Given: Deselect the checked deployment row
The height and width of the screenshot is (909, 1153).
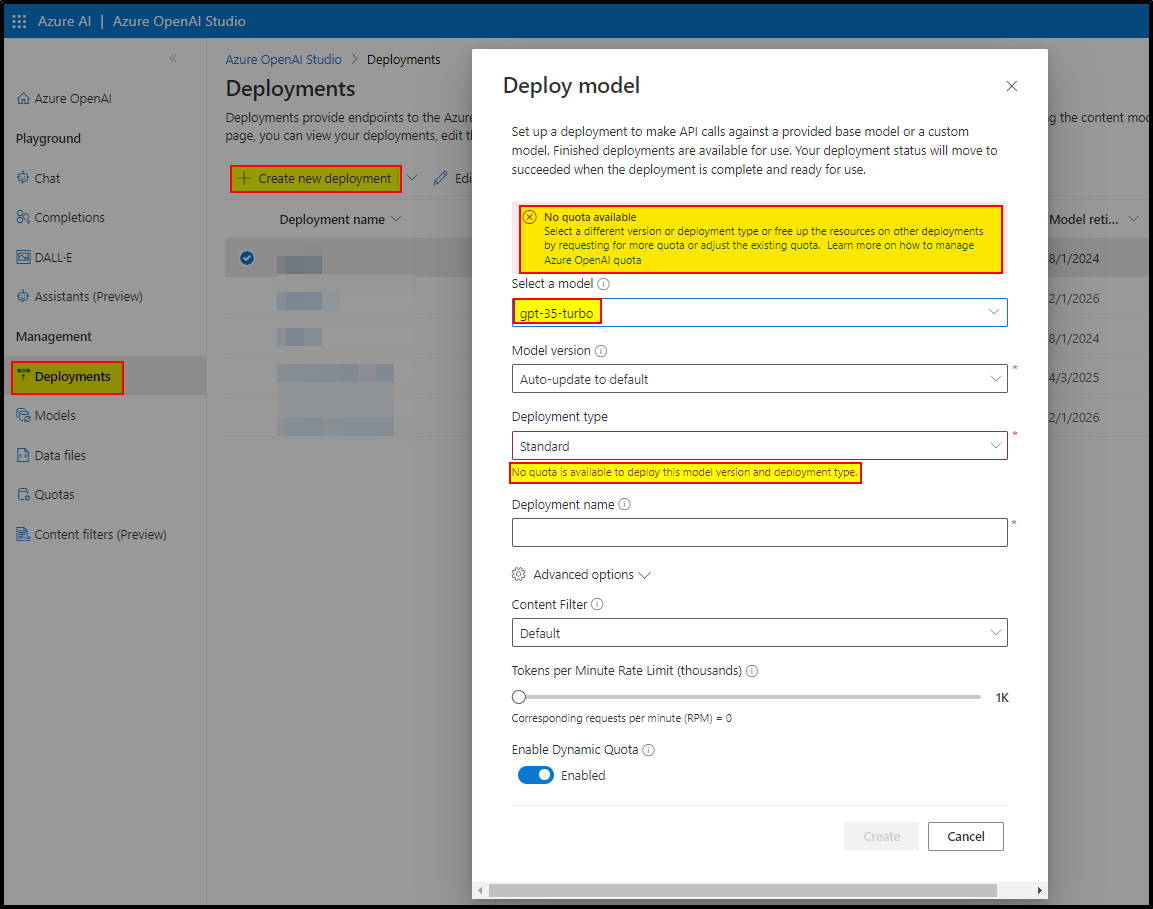Looking at the screenshot, I should click(x=244, y=258).
